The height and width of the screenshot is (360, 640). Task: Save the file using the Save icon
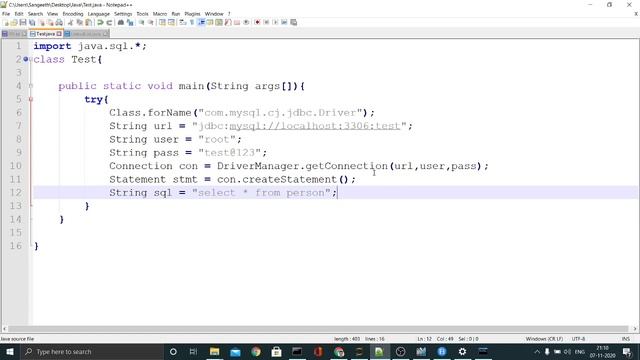[23, 22]
